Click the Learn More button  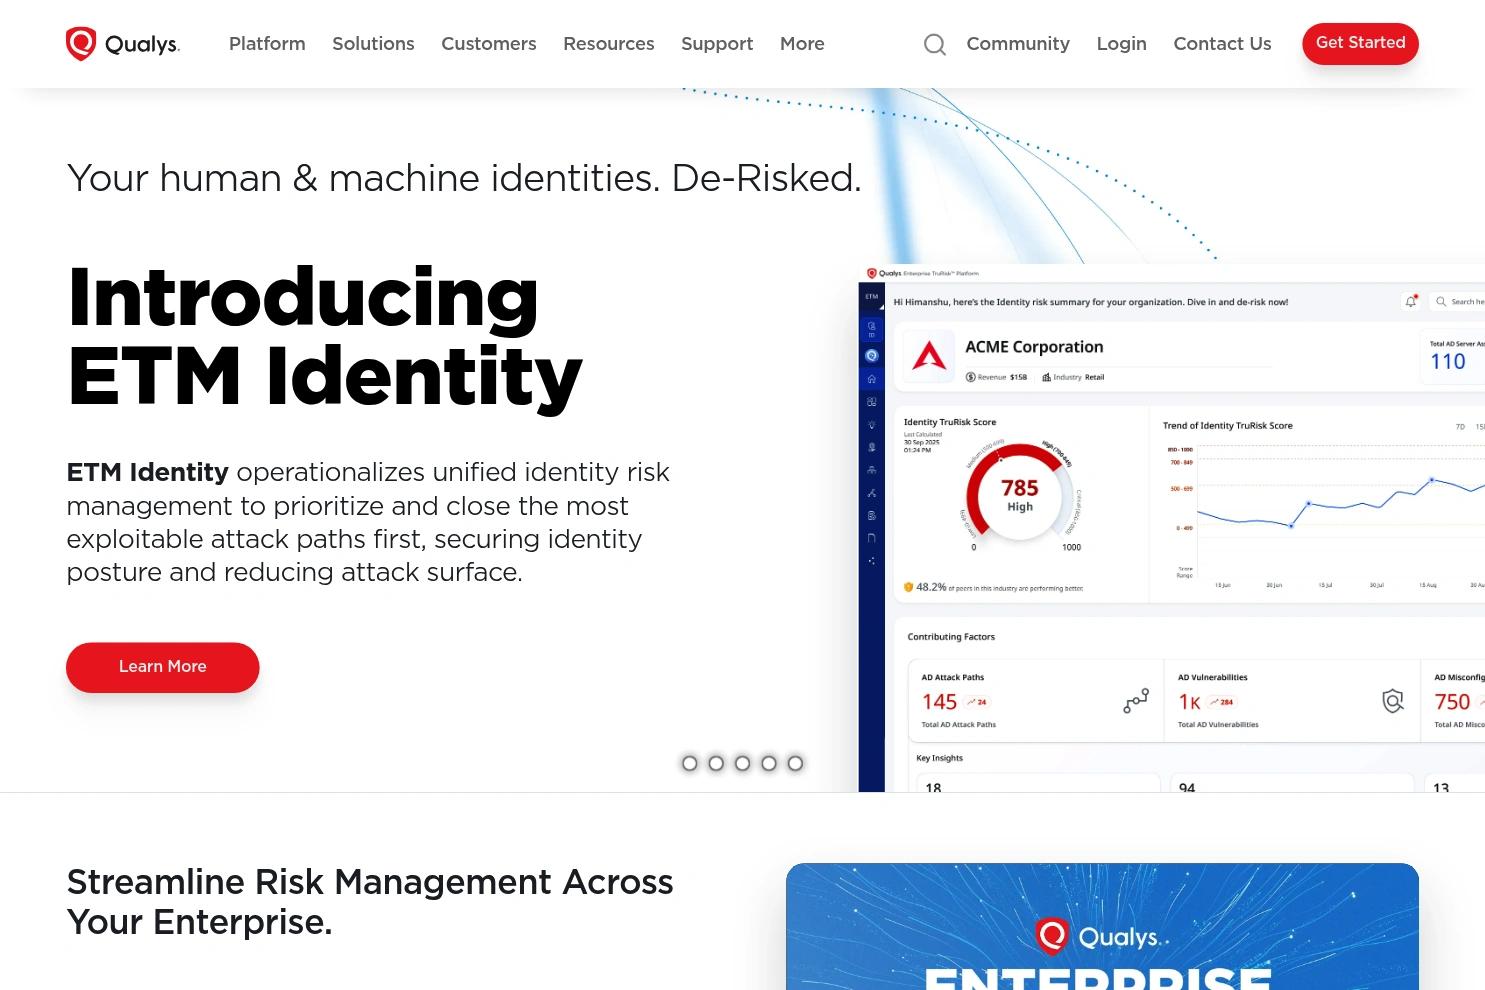(x=163, y=667)
